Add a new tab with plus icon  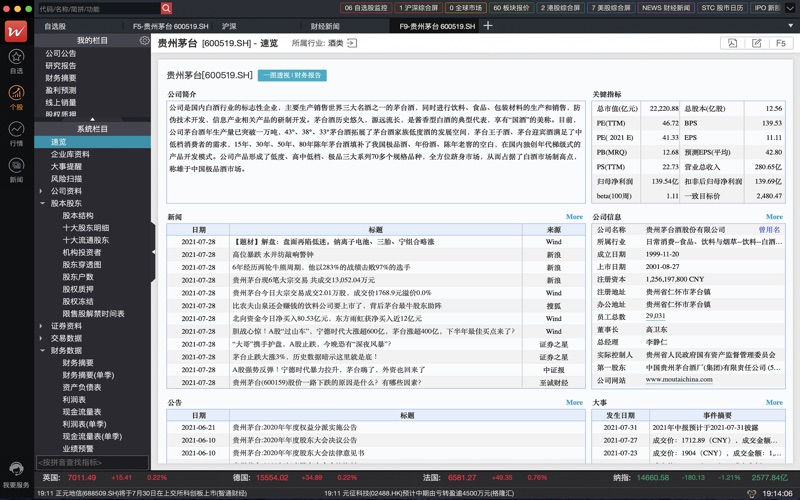click(x=488, y=26)
